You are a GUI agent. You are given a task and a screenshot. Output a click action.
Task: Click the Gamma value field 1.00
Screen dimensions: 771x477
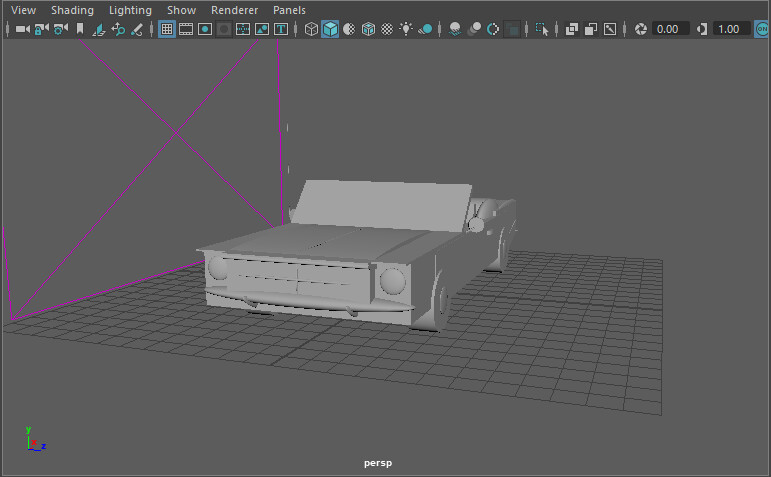click(x=731, y=29)
